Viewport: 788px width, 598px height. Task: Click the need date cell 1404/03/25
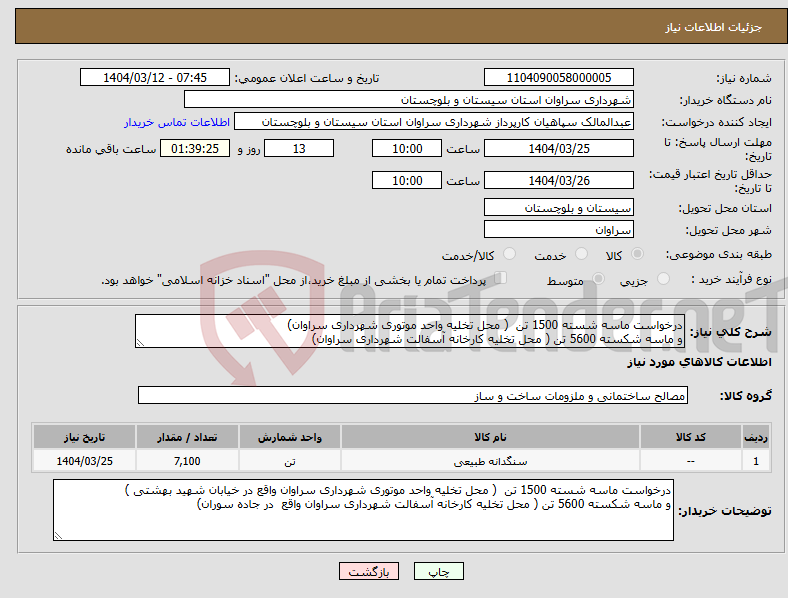coord(84,461)
